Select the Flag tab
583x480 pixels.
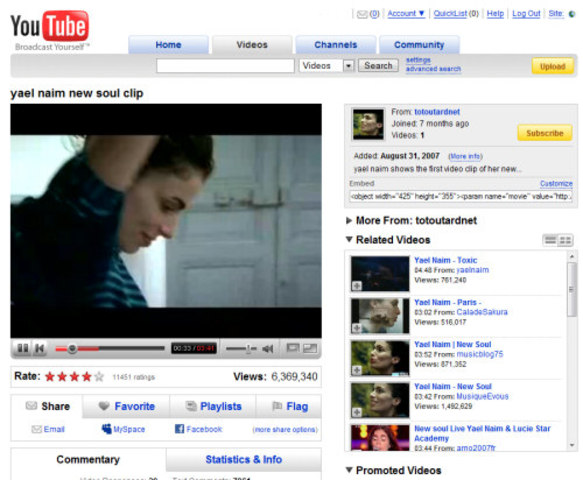(x=289, y=406)
